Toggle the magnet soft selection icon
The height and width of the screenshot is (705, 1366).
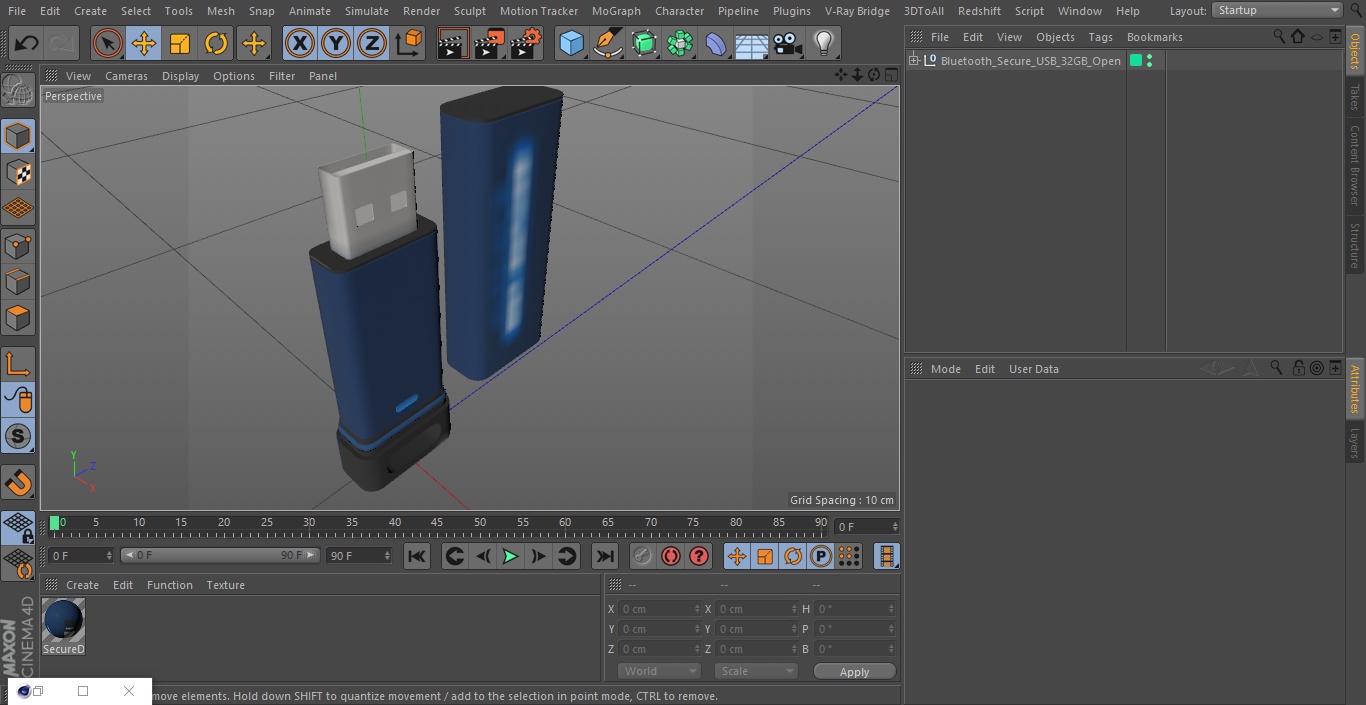click(x=18, y=482)
